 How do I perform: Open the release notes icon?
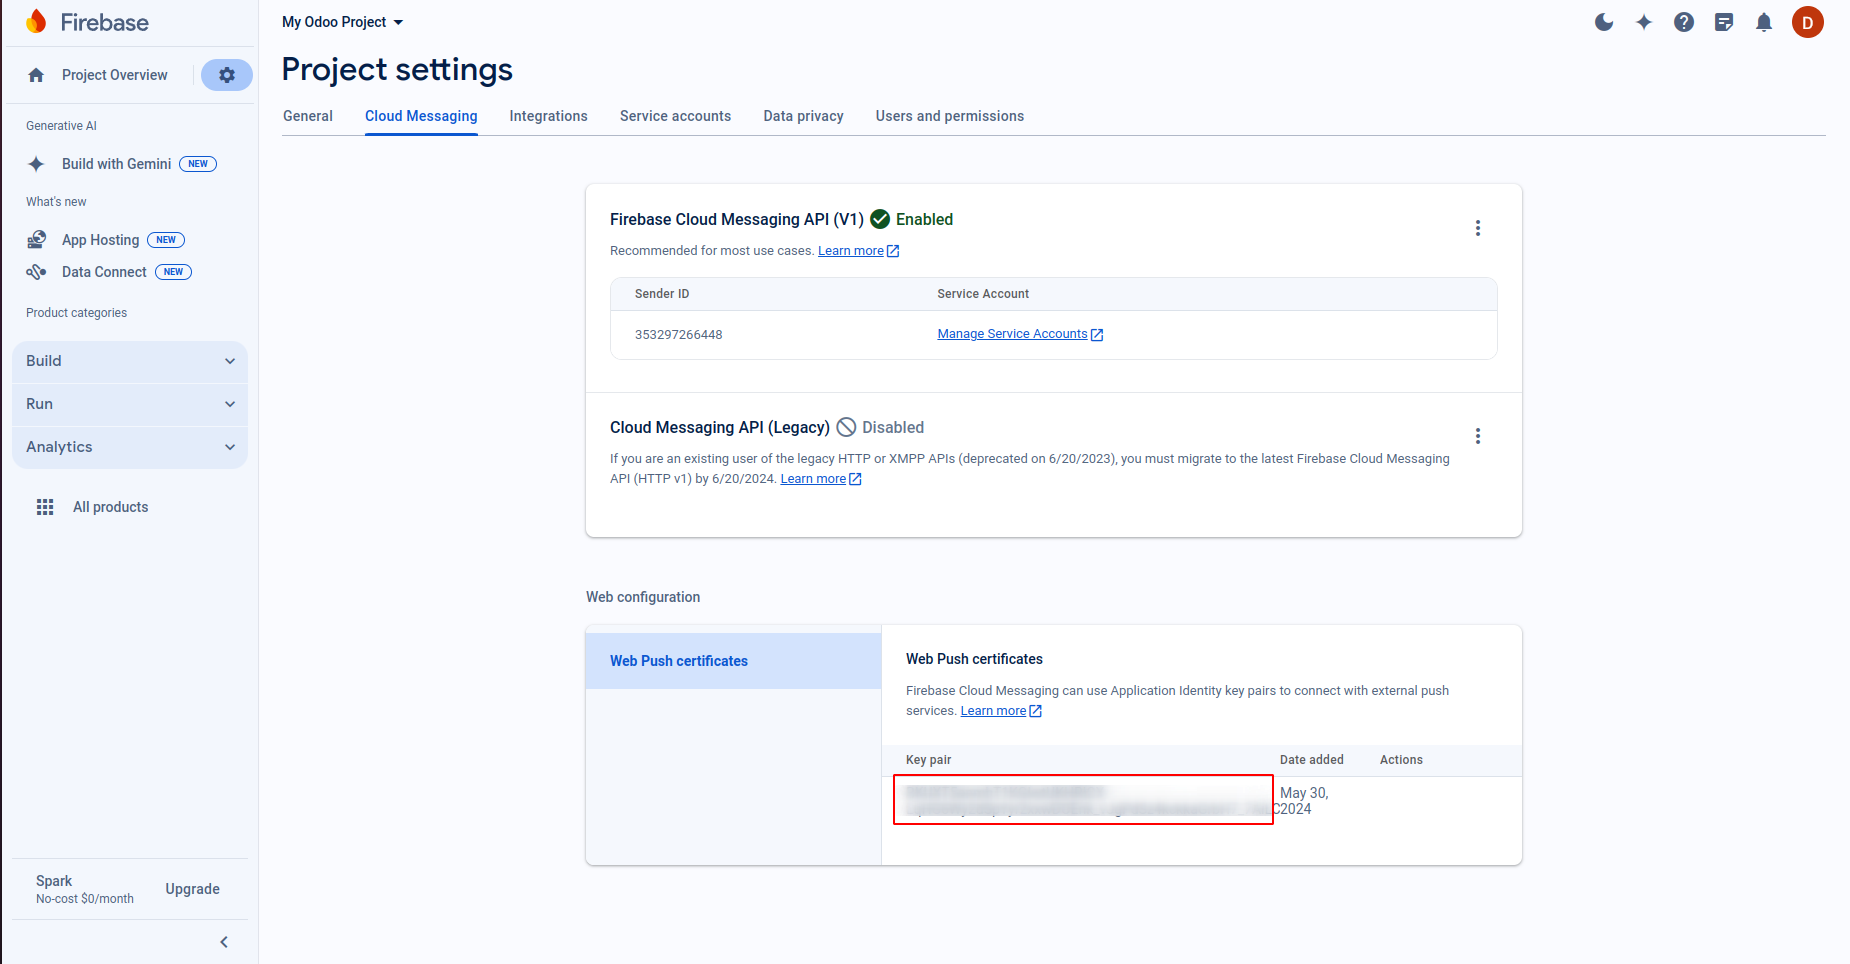1724,22
